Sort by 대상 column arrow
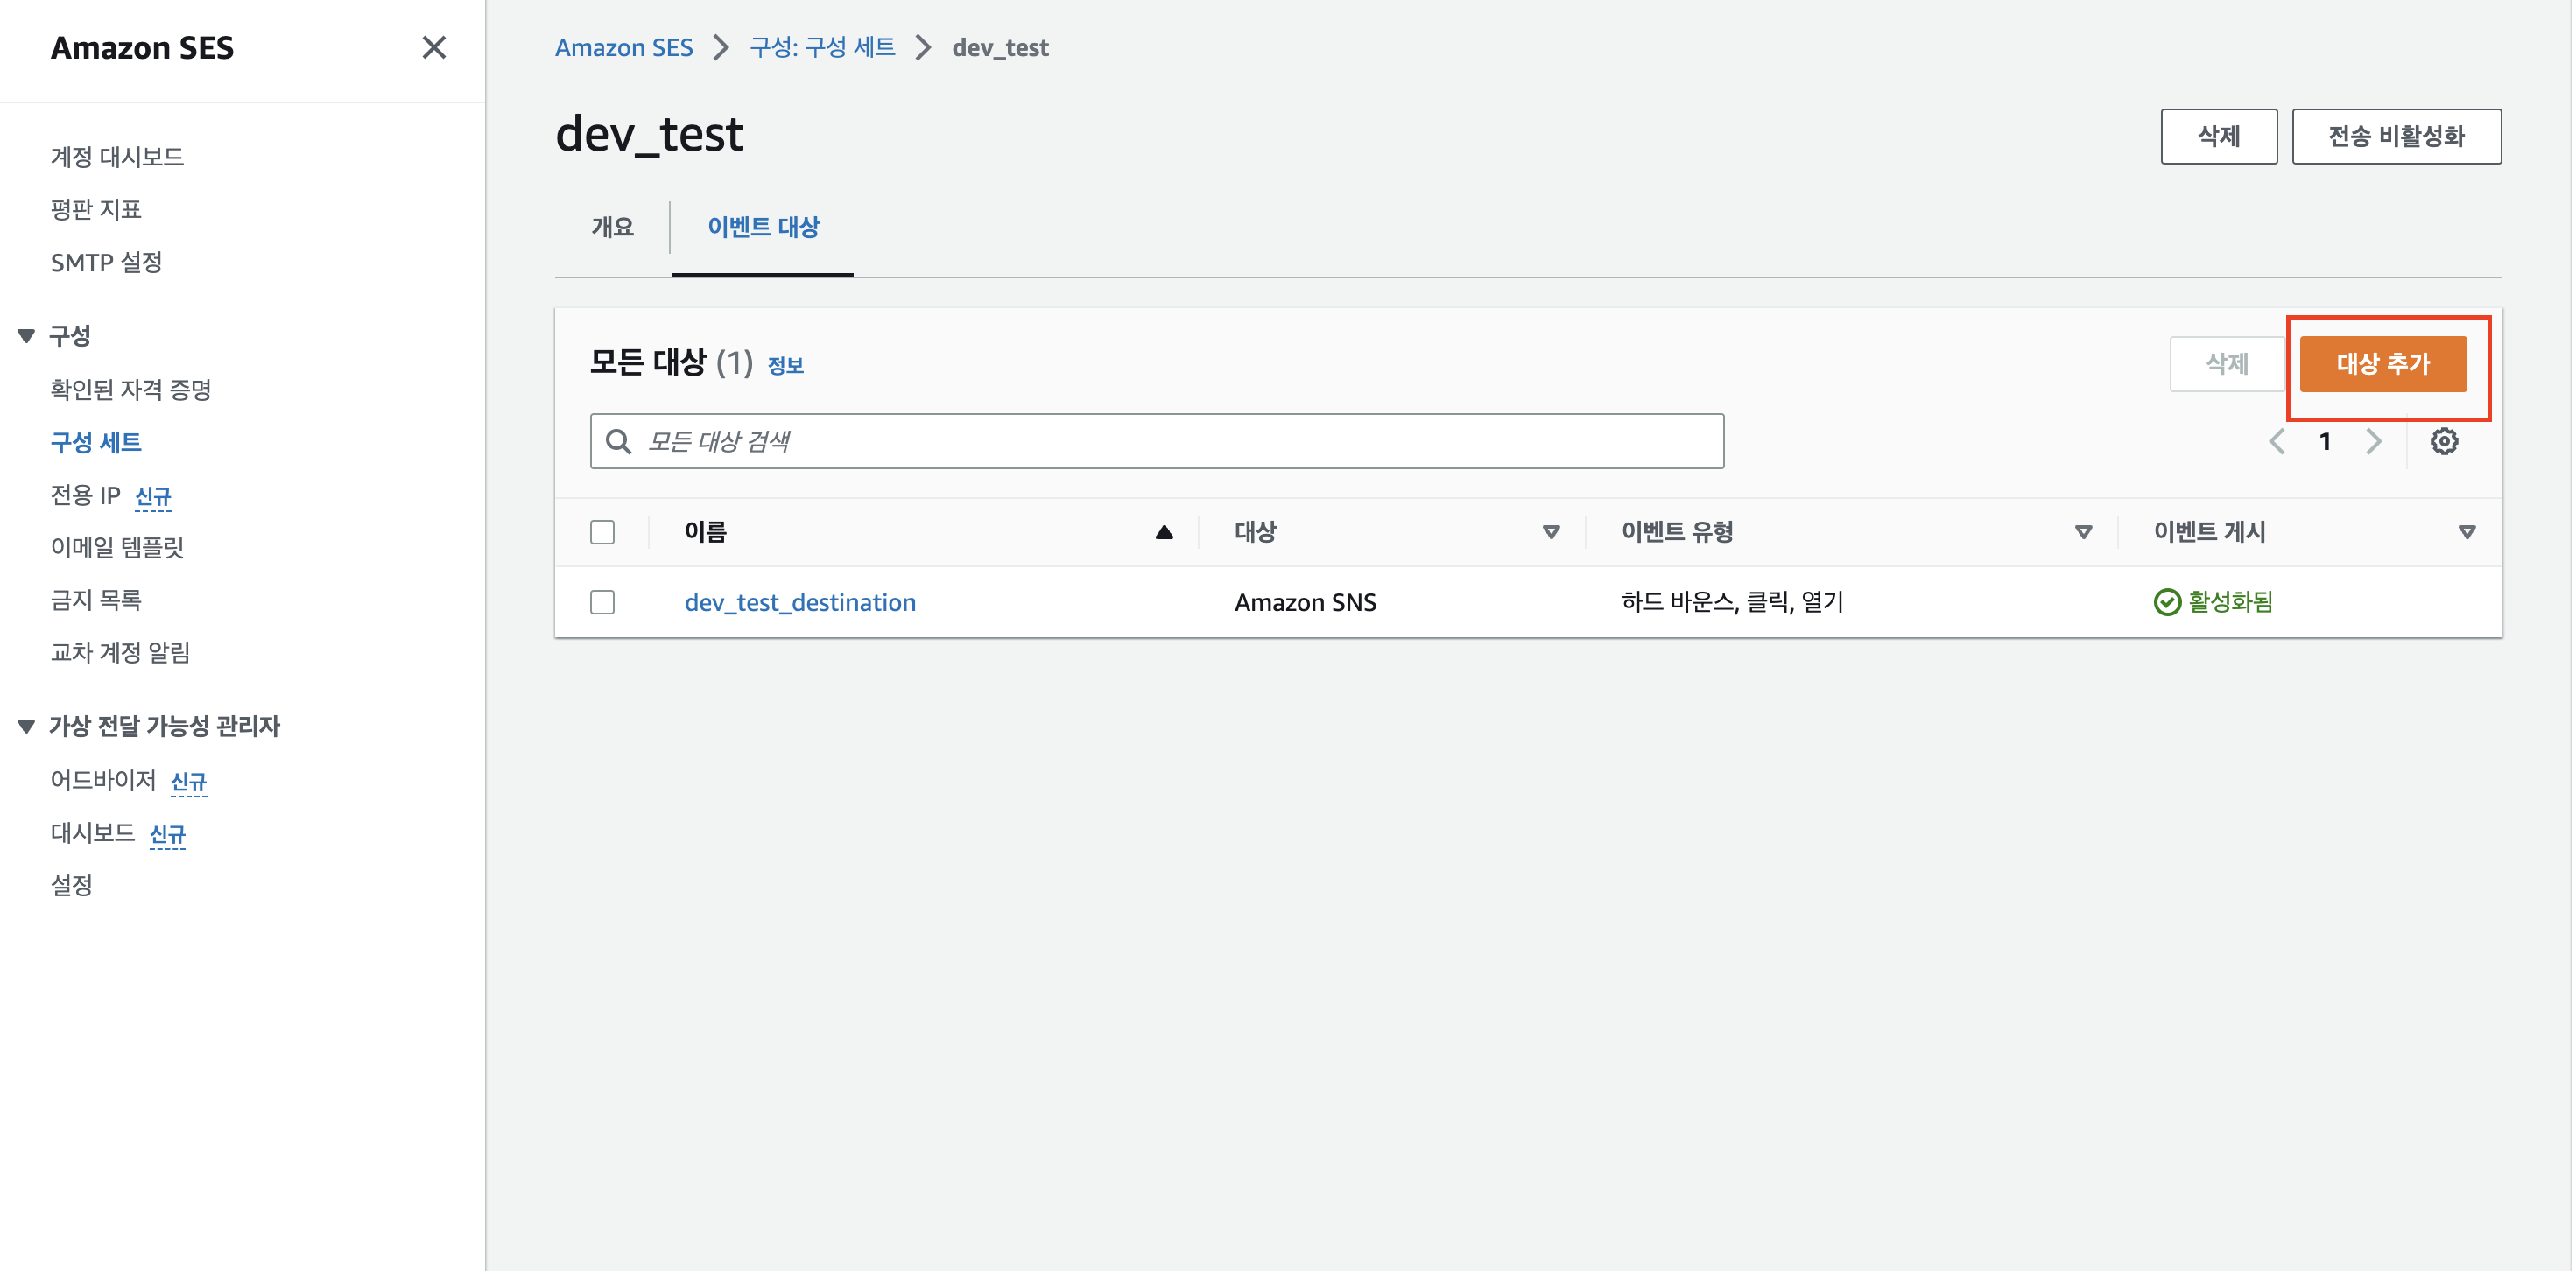This screenshot has width=2576, height=1271. (x=1550, y=532)
